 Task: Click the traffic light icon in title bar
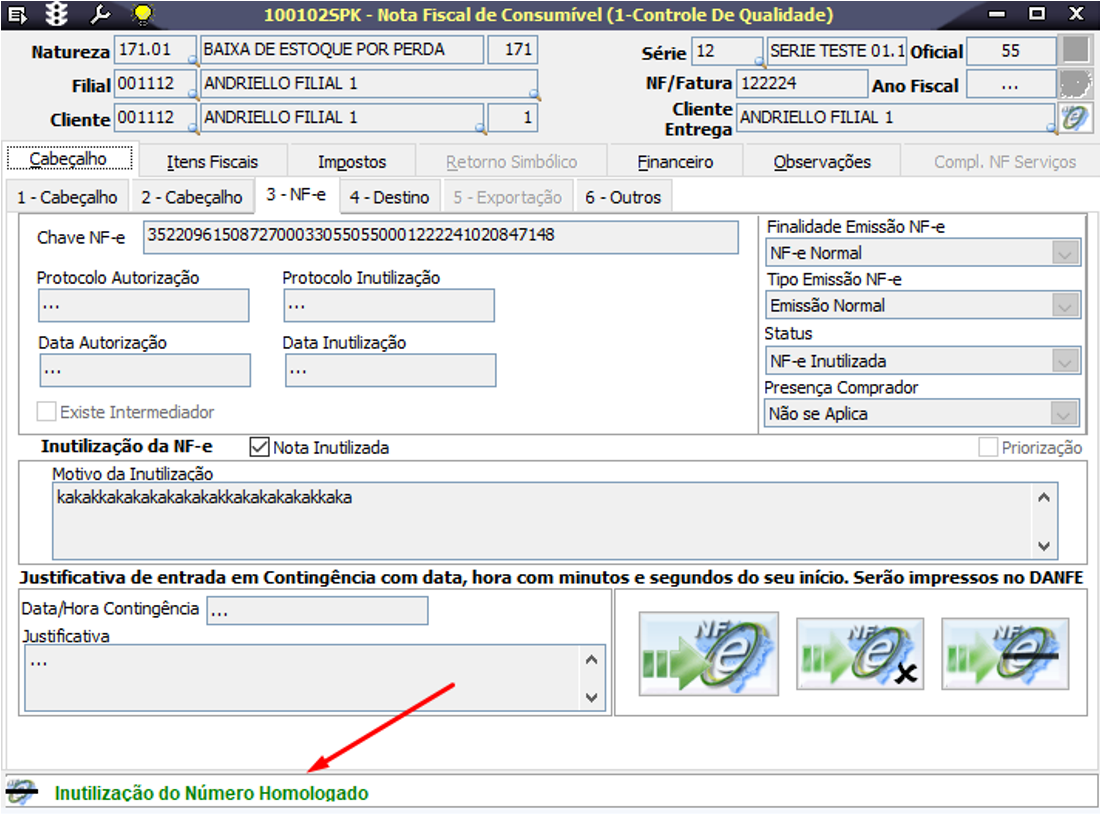[x=57, y=14]
